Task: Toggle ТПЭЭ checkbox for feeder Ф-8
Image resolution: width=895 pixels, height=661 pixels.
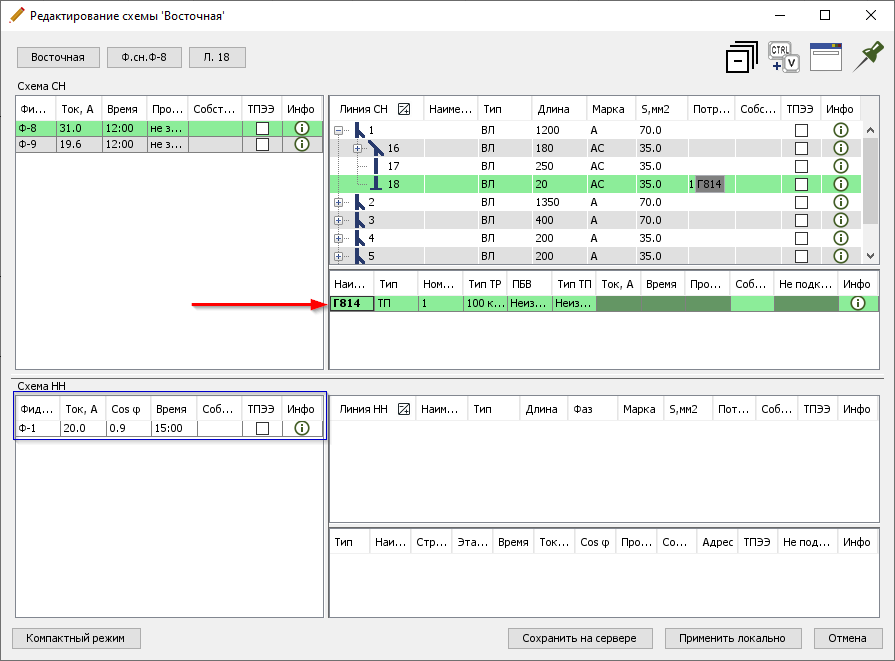Action: pos(262,128)
